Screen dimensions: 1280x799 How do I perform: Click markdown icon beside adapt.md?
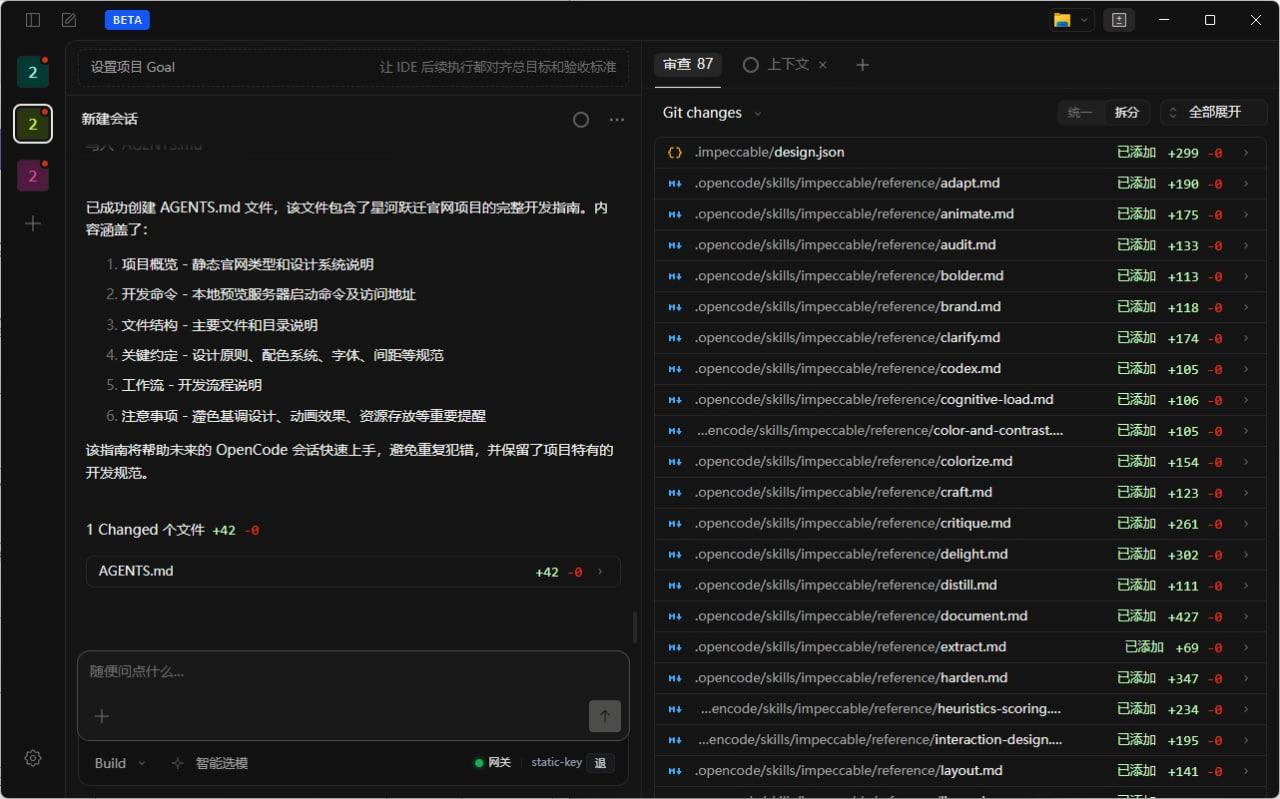click(675, 184)
